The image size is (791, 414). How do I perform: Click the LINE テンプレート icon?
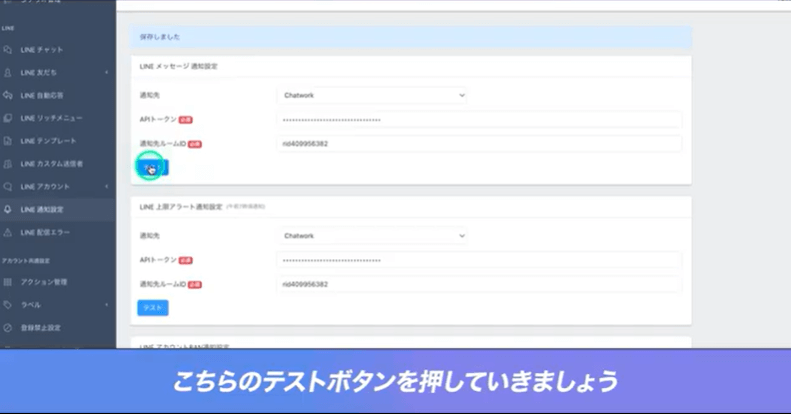(8, 141)
